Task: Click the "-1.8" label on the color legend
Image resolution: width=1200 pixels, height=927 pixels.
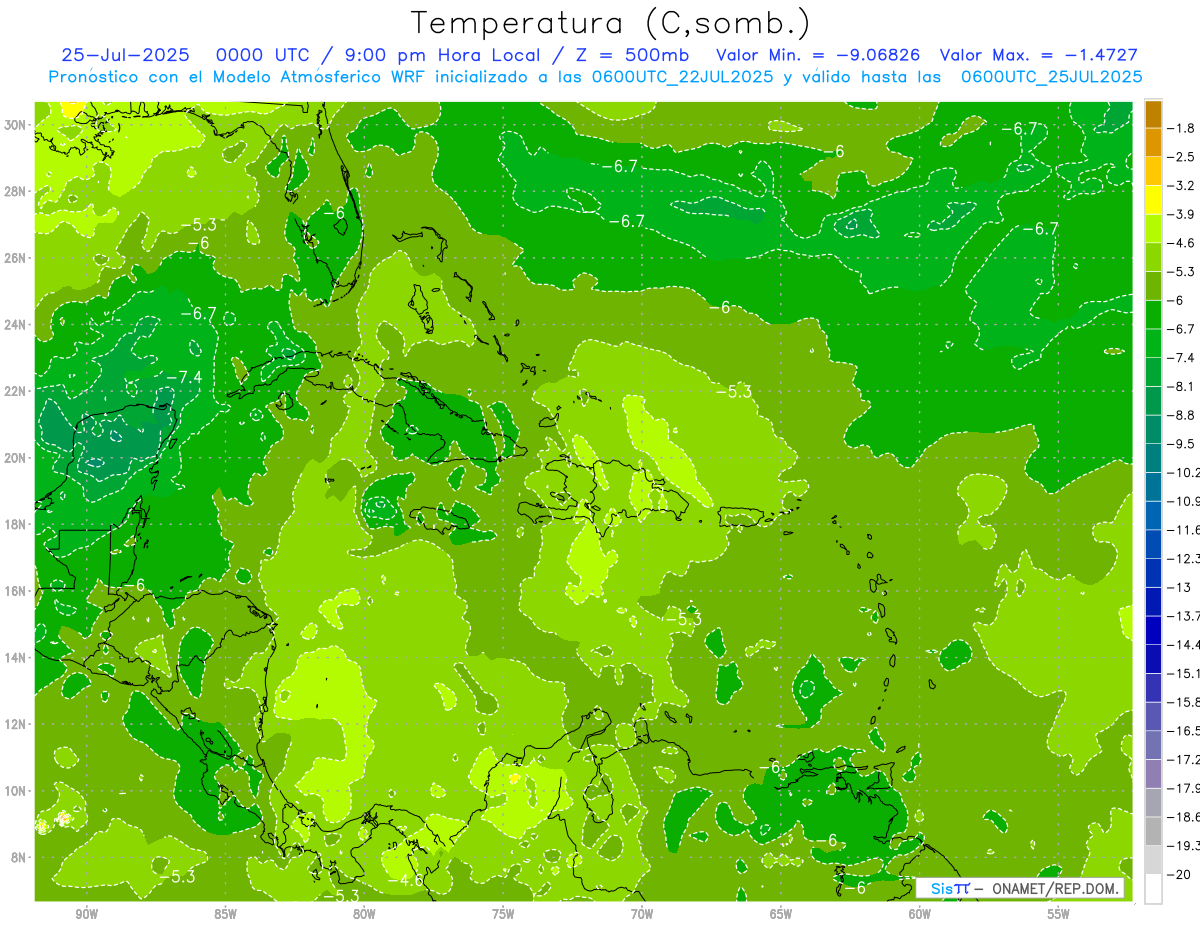Action: pyautogui.click(x=1181, y=128)
